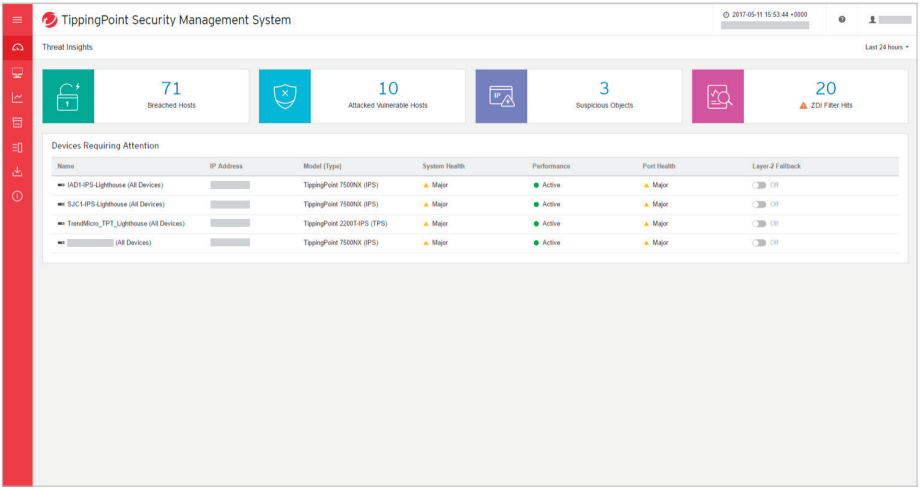
Task: Click TippingPoint 7500NX (IPS) for IAD1-IPS-Lighthouse
Action: click(341, 185)
